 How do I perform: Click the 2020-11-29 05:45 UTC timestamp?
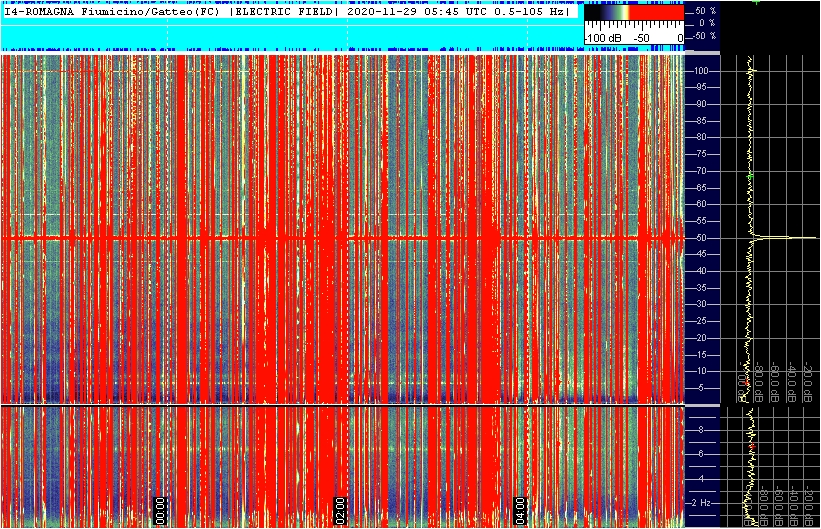[416, 12]
